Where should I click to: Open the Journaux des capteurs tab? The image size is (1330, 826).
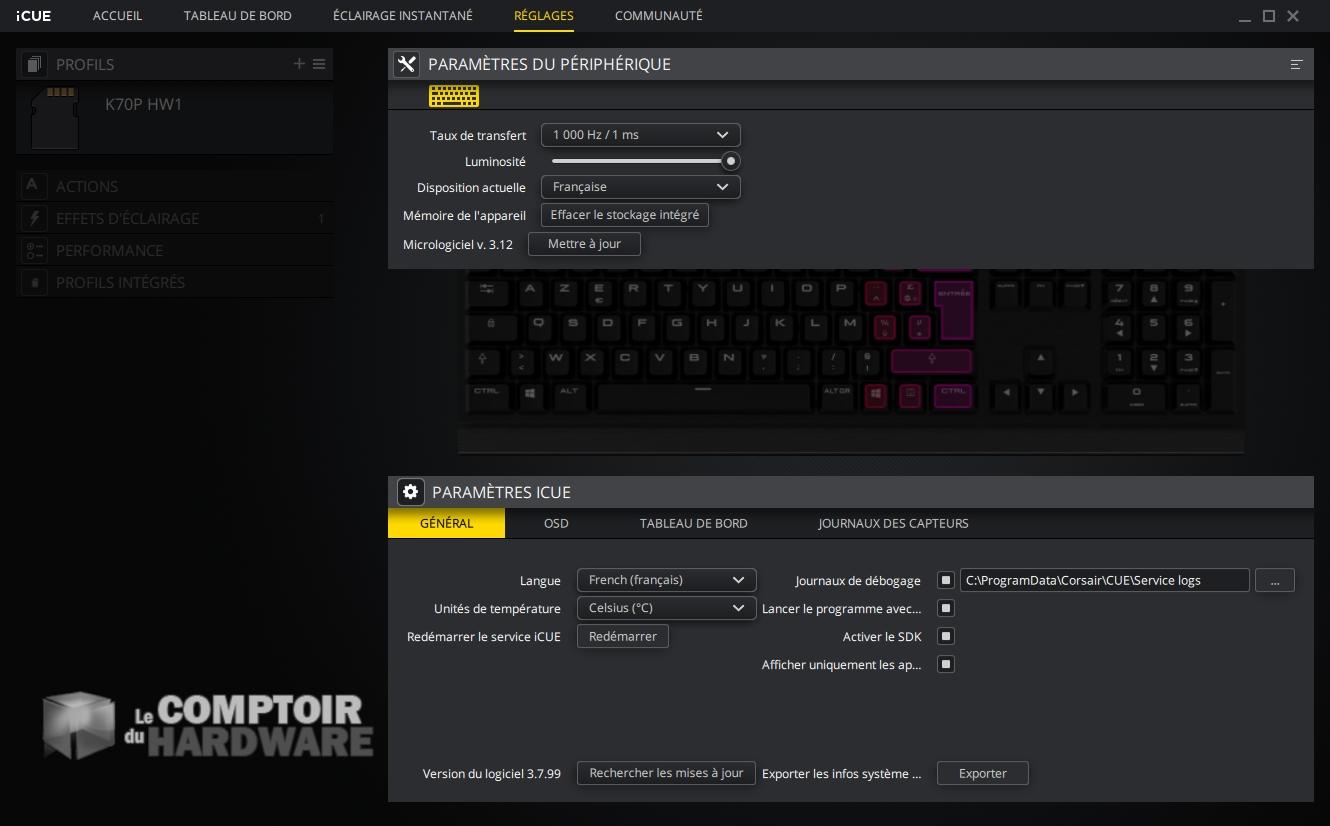(893, 523)
